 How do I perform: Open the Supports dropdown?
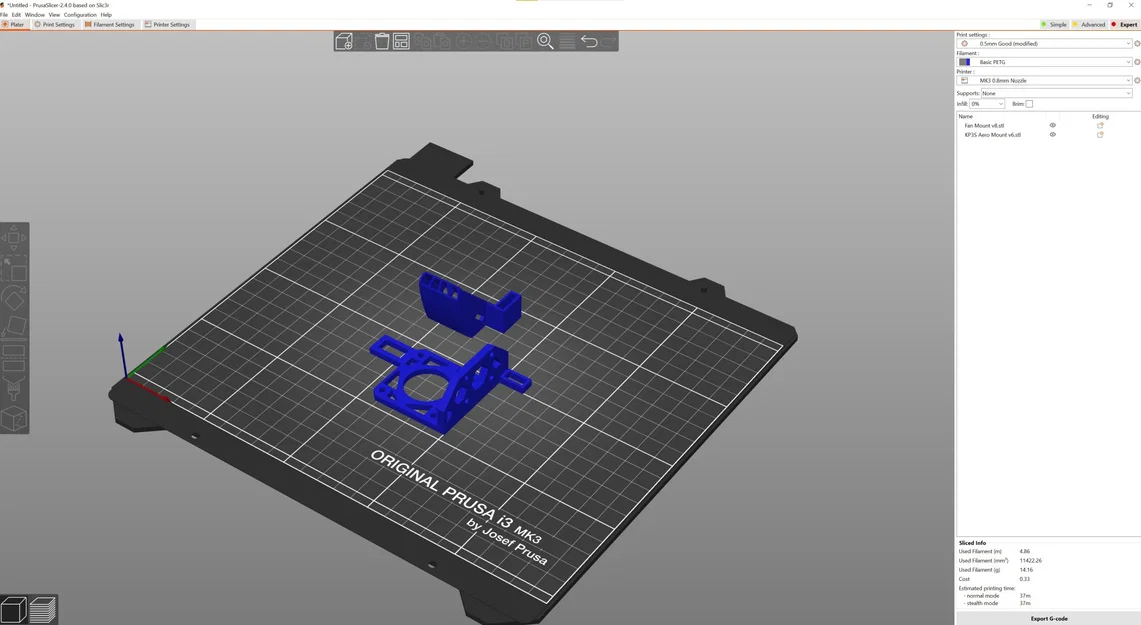(1057, 93)
